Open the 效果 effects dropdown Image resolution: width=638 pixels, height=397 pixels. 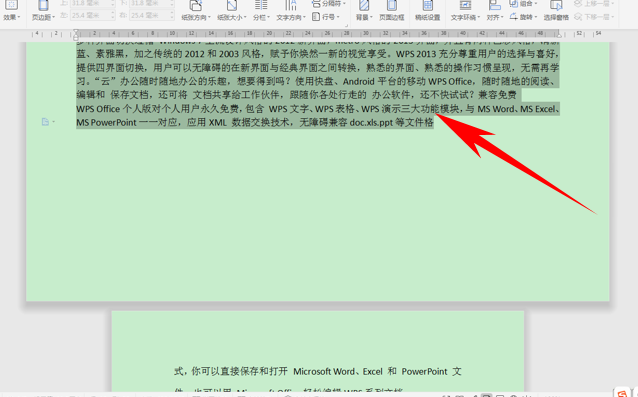coord(11,11)
